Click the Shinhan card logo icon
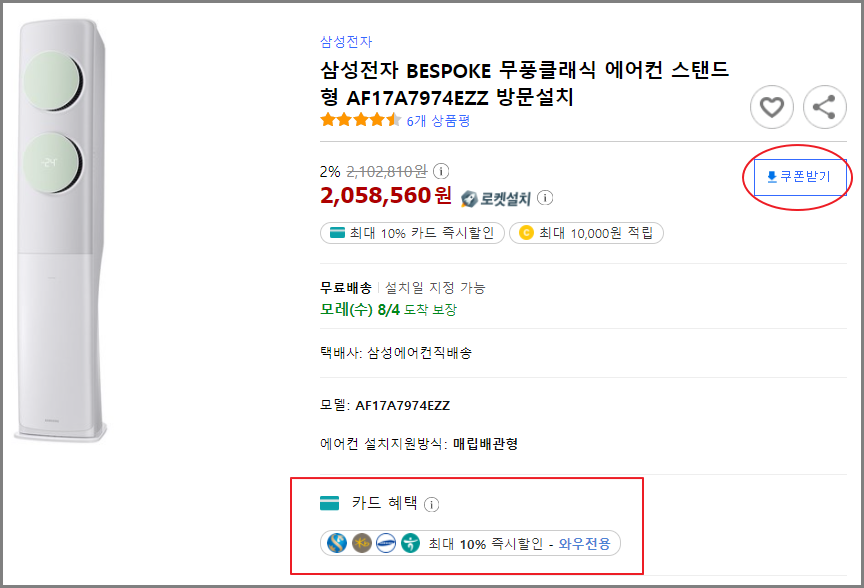The width and height of the screenshot is (864, 588). 337,543
